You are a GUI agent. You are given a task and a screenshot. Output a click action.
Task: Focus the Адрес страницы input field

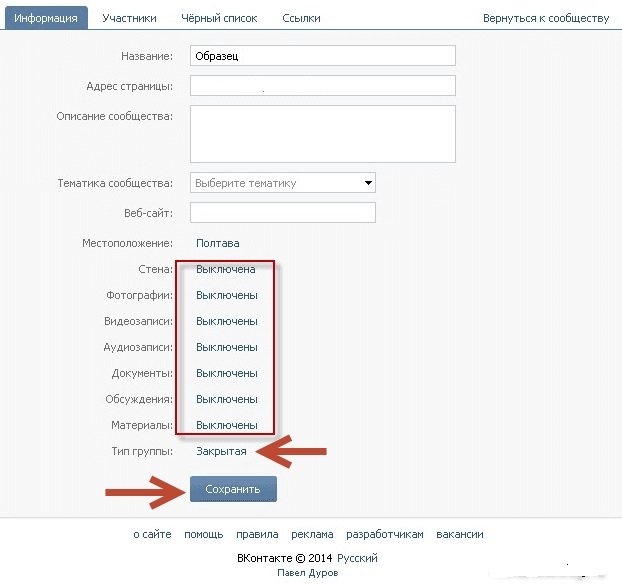click(x=323, y=86)
